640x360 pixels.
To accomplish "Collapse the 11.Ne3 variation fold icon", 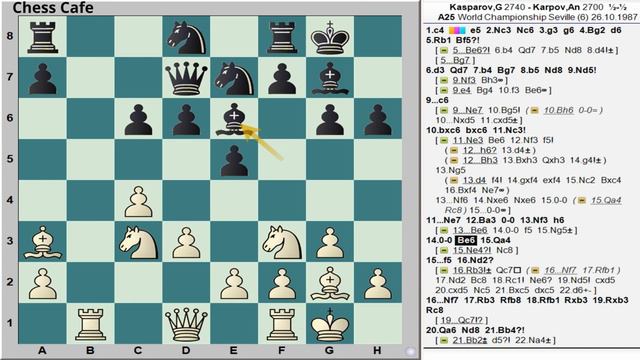I will [x=444, y=140].
